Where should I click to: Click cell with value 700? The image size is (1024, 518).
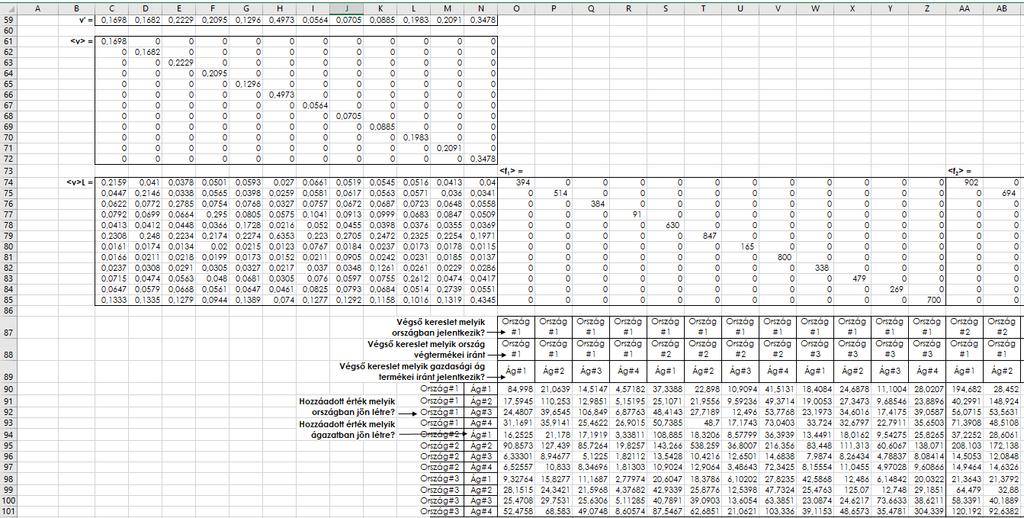click(x=927, y=299)
